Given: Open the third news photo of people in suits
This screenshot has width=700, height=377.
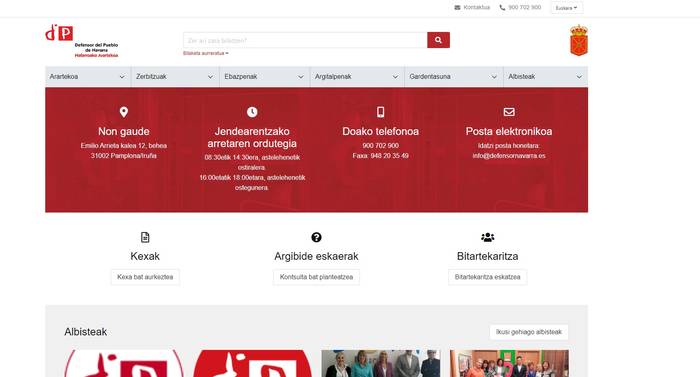Looking at the screenshot, I should pyautogui.click(x=381, y=363).
